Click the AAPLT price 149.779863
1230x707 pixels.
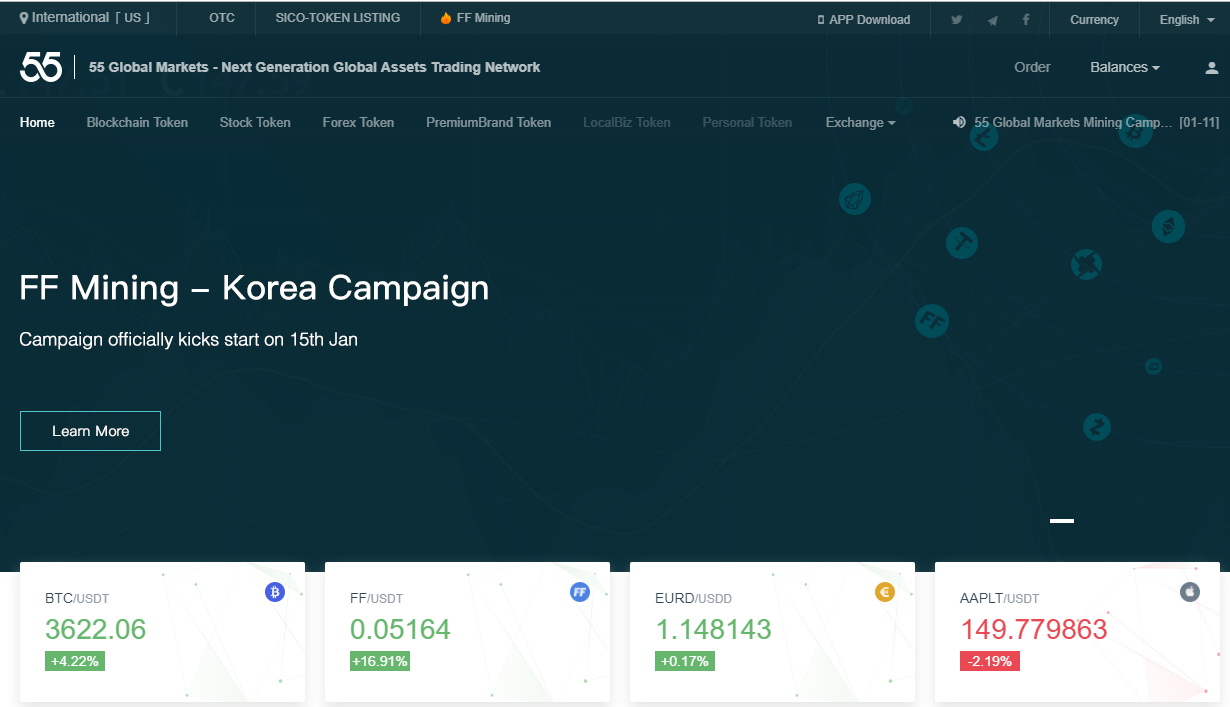tap(1034, 629)
